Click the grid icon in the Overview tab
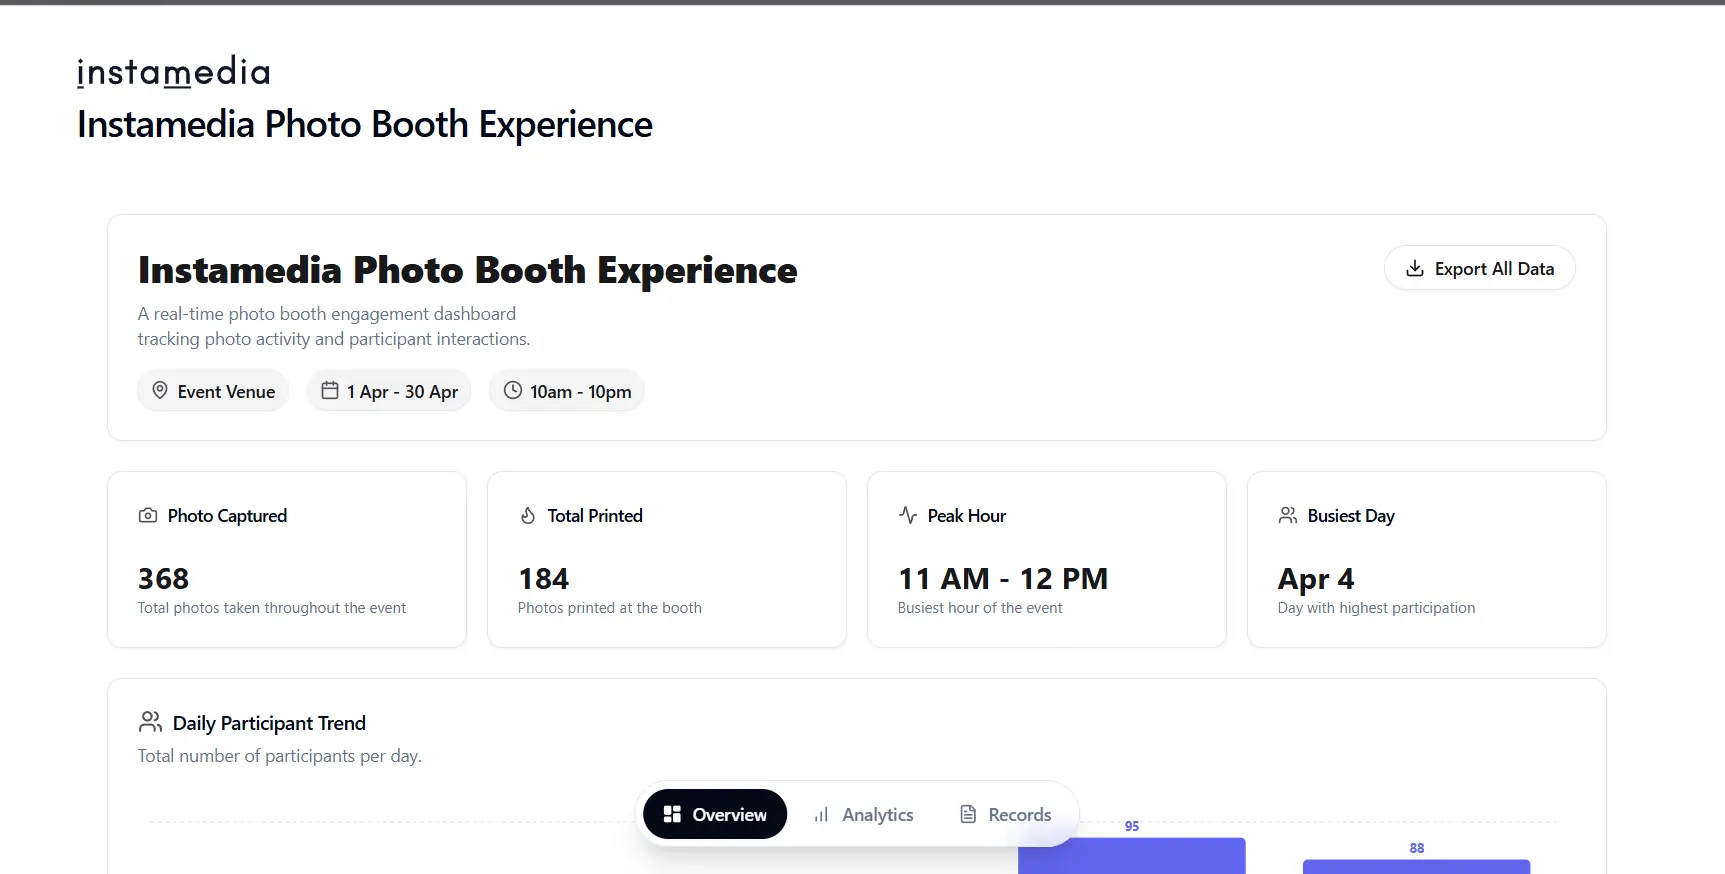 [x=672, y=814]
